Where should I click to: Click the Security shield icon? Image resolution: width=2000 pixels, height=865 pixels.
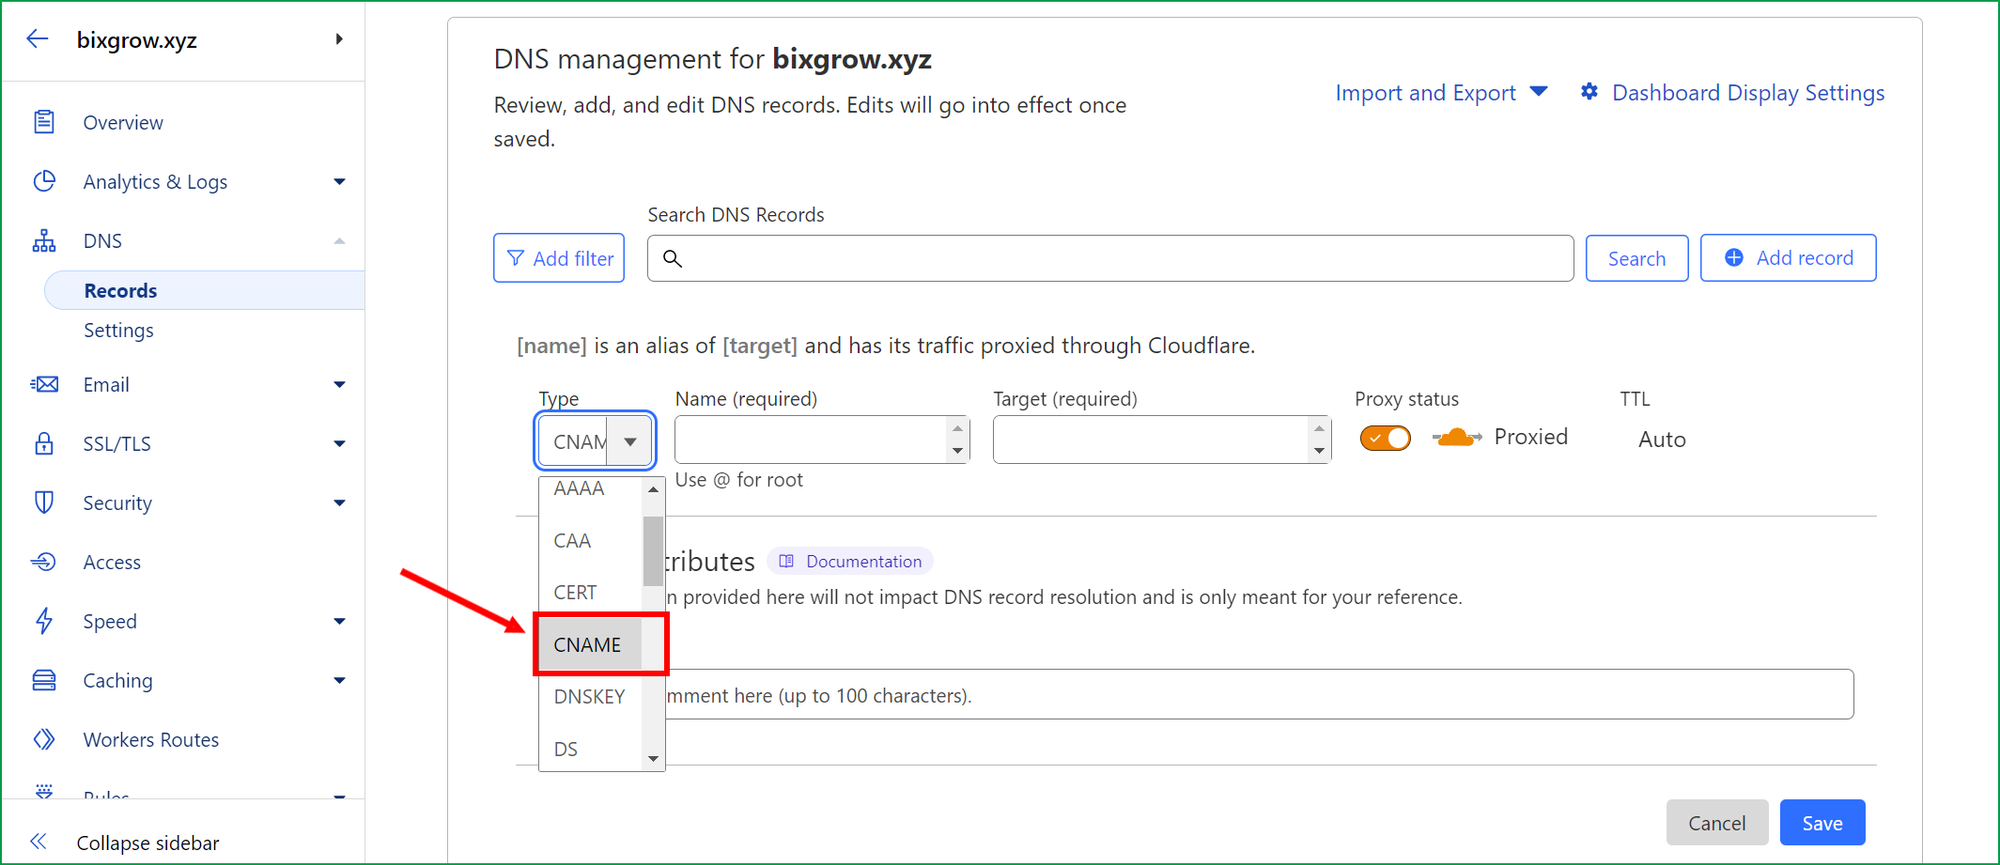(x=44, y=502)
